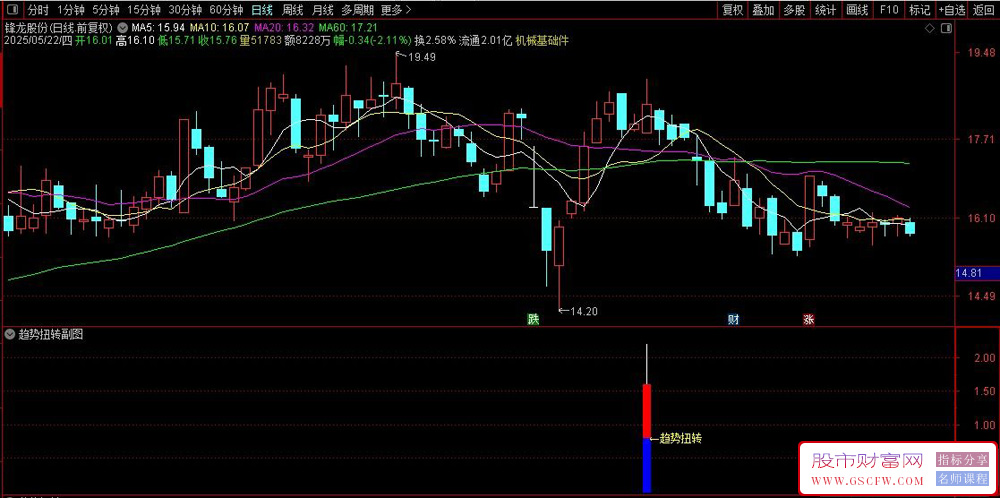Click the MA5: 15.94 indicator value
The image size is (1000, 498).
[158, 29]
